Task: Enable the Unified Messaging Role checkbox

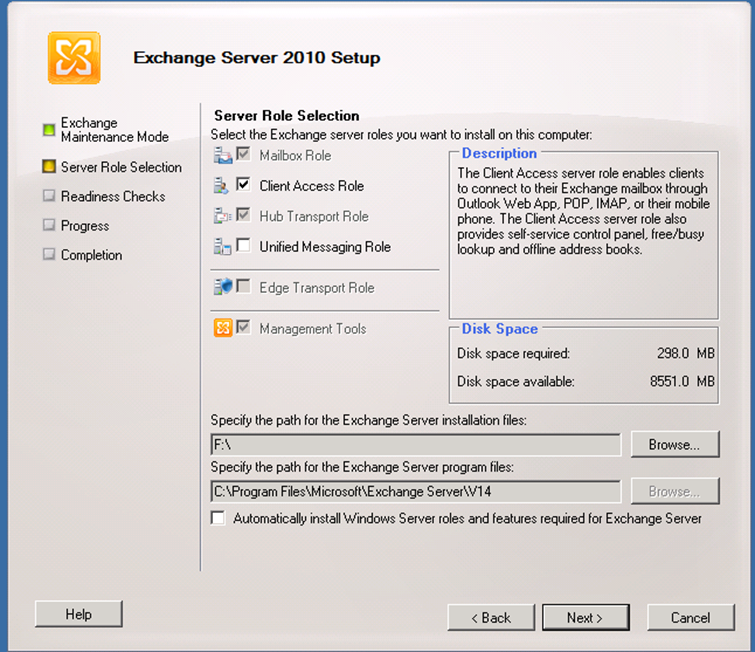Action: tap(244, 245)
